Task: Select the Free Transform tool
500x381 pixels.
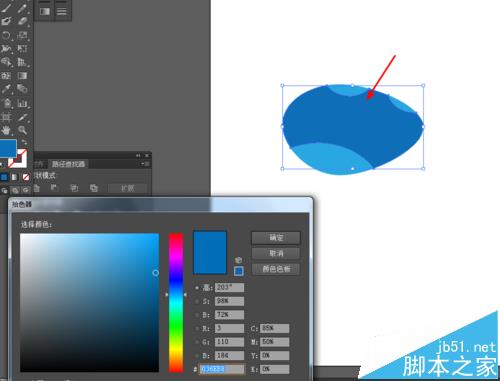Action: [x=22, y=49]
